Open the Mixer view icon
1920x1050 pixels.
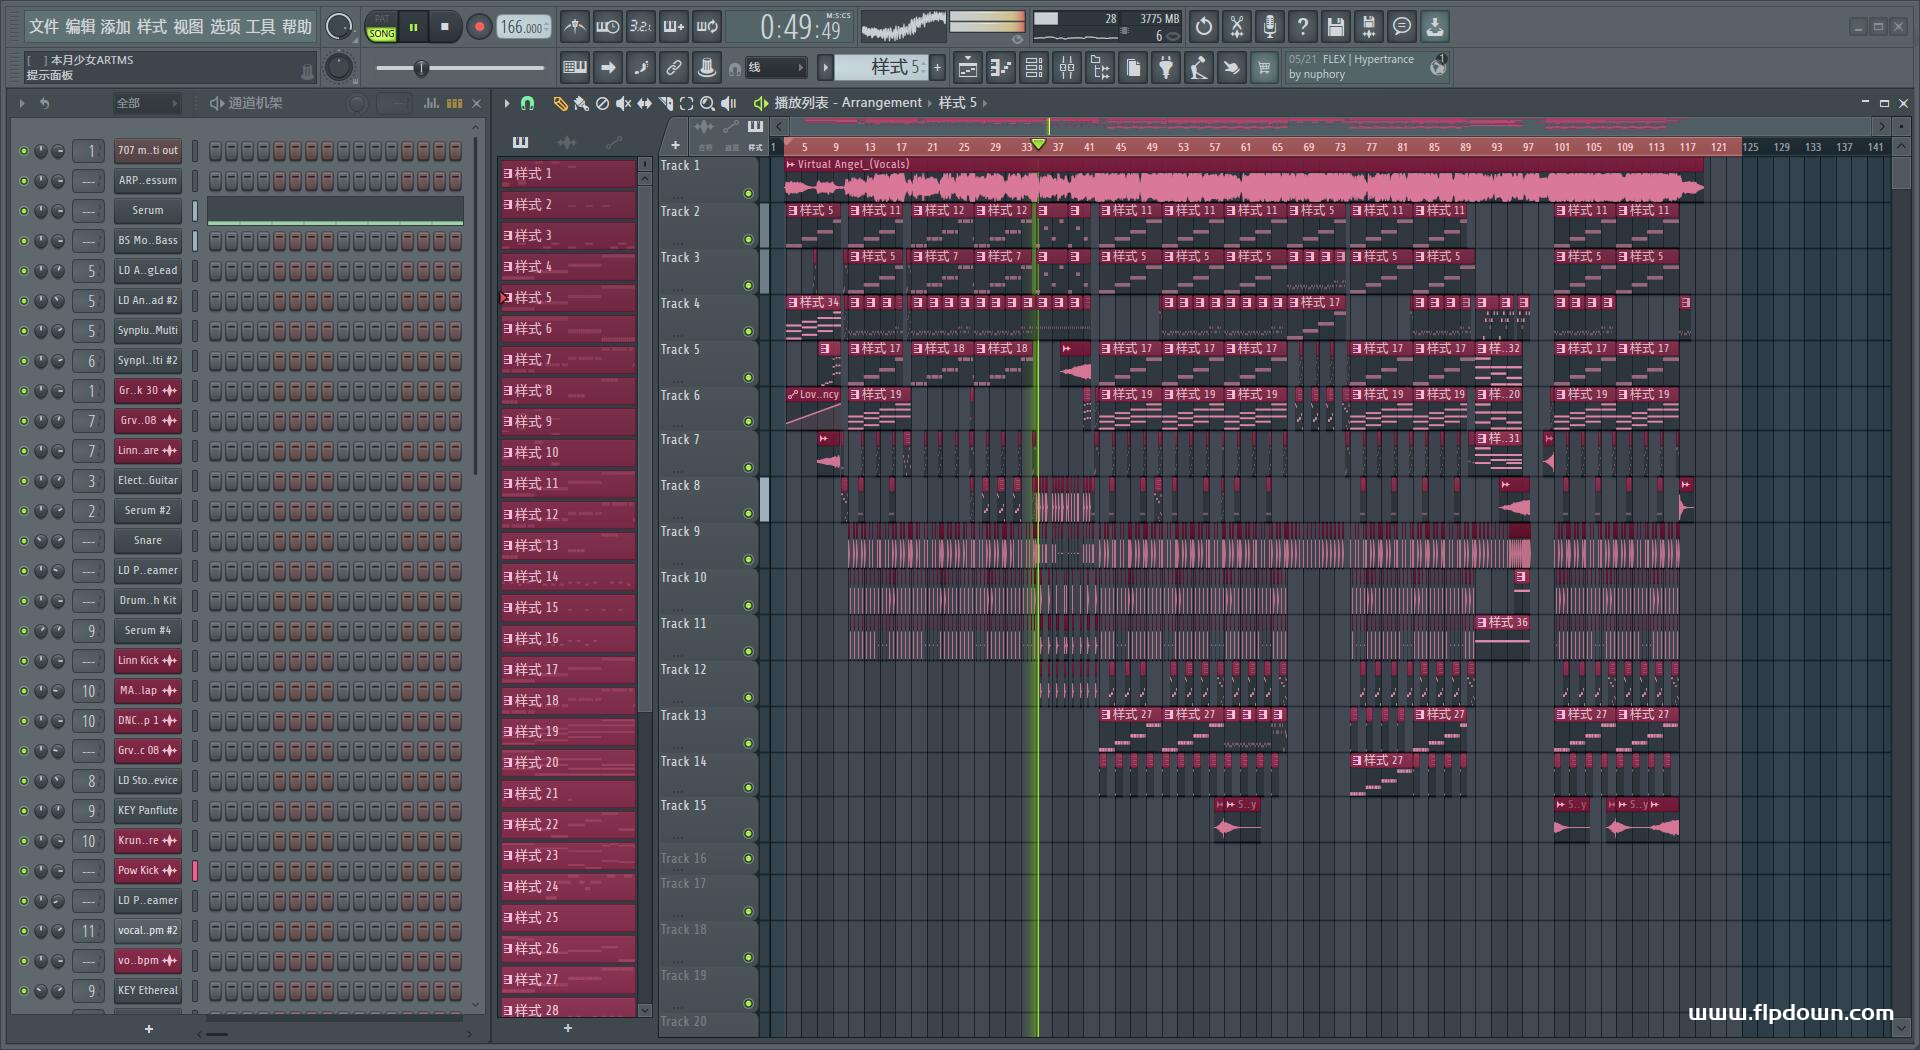(x=1067, y=68)
